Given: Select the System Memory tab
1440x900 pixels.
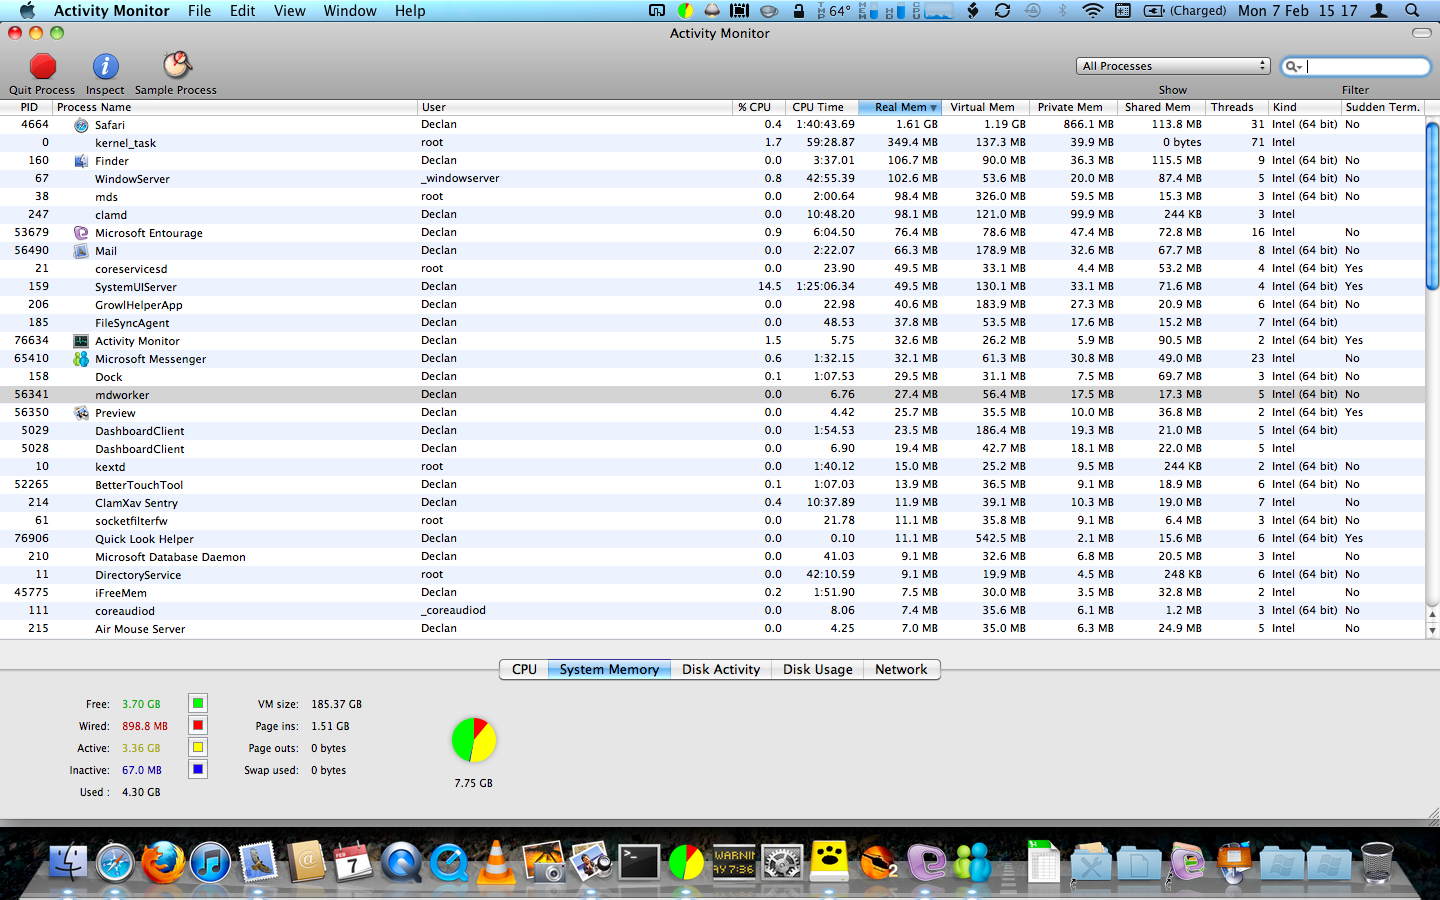Looking at the screenshot, I should pos(609,670).
